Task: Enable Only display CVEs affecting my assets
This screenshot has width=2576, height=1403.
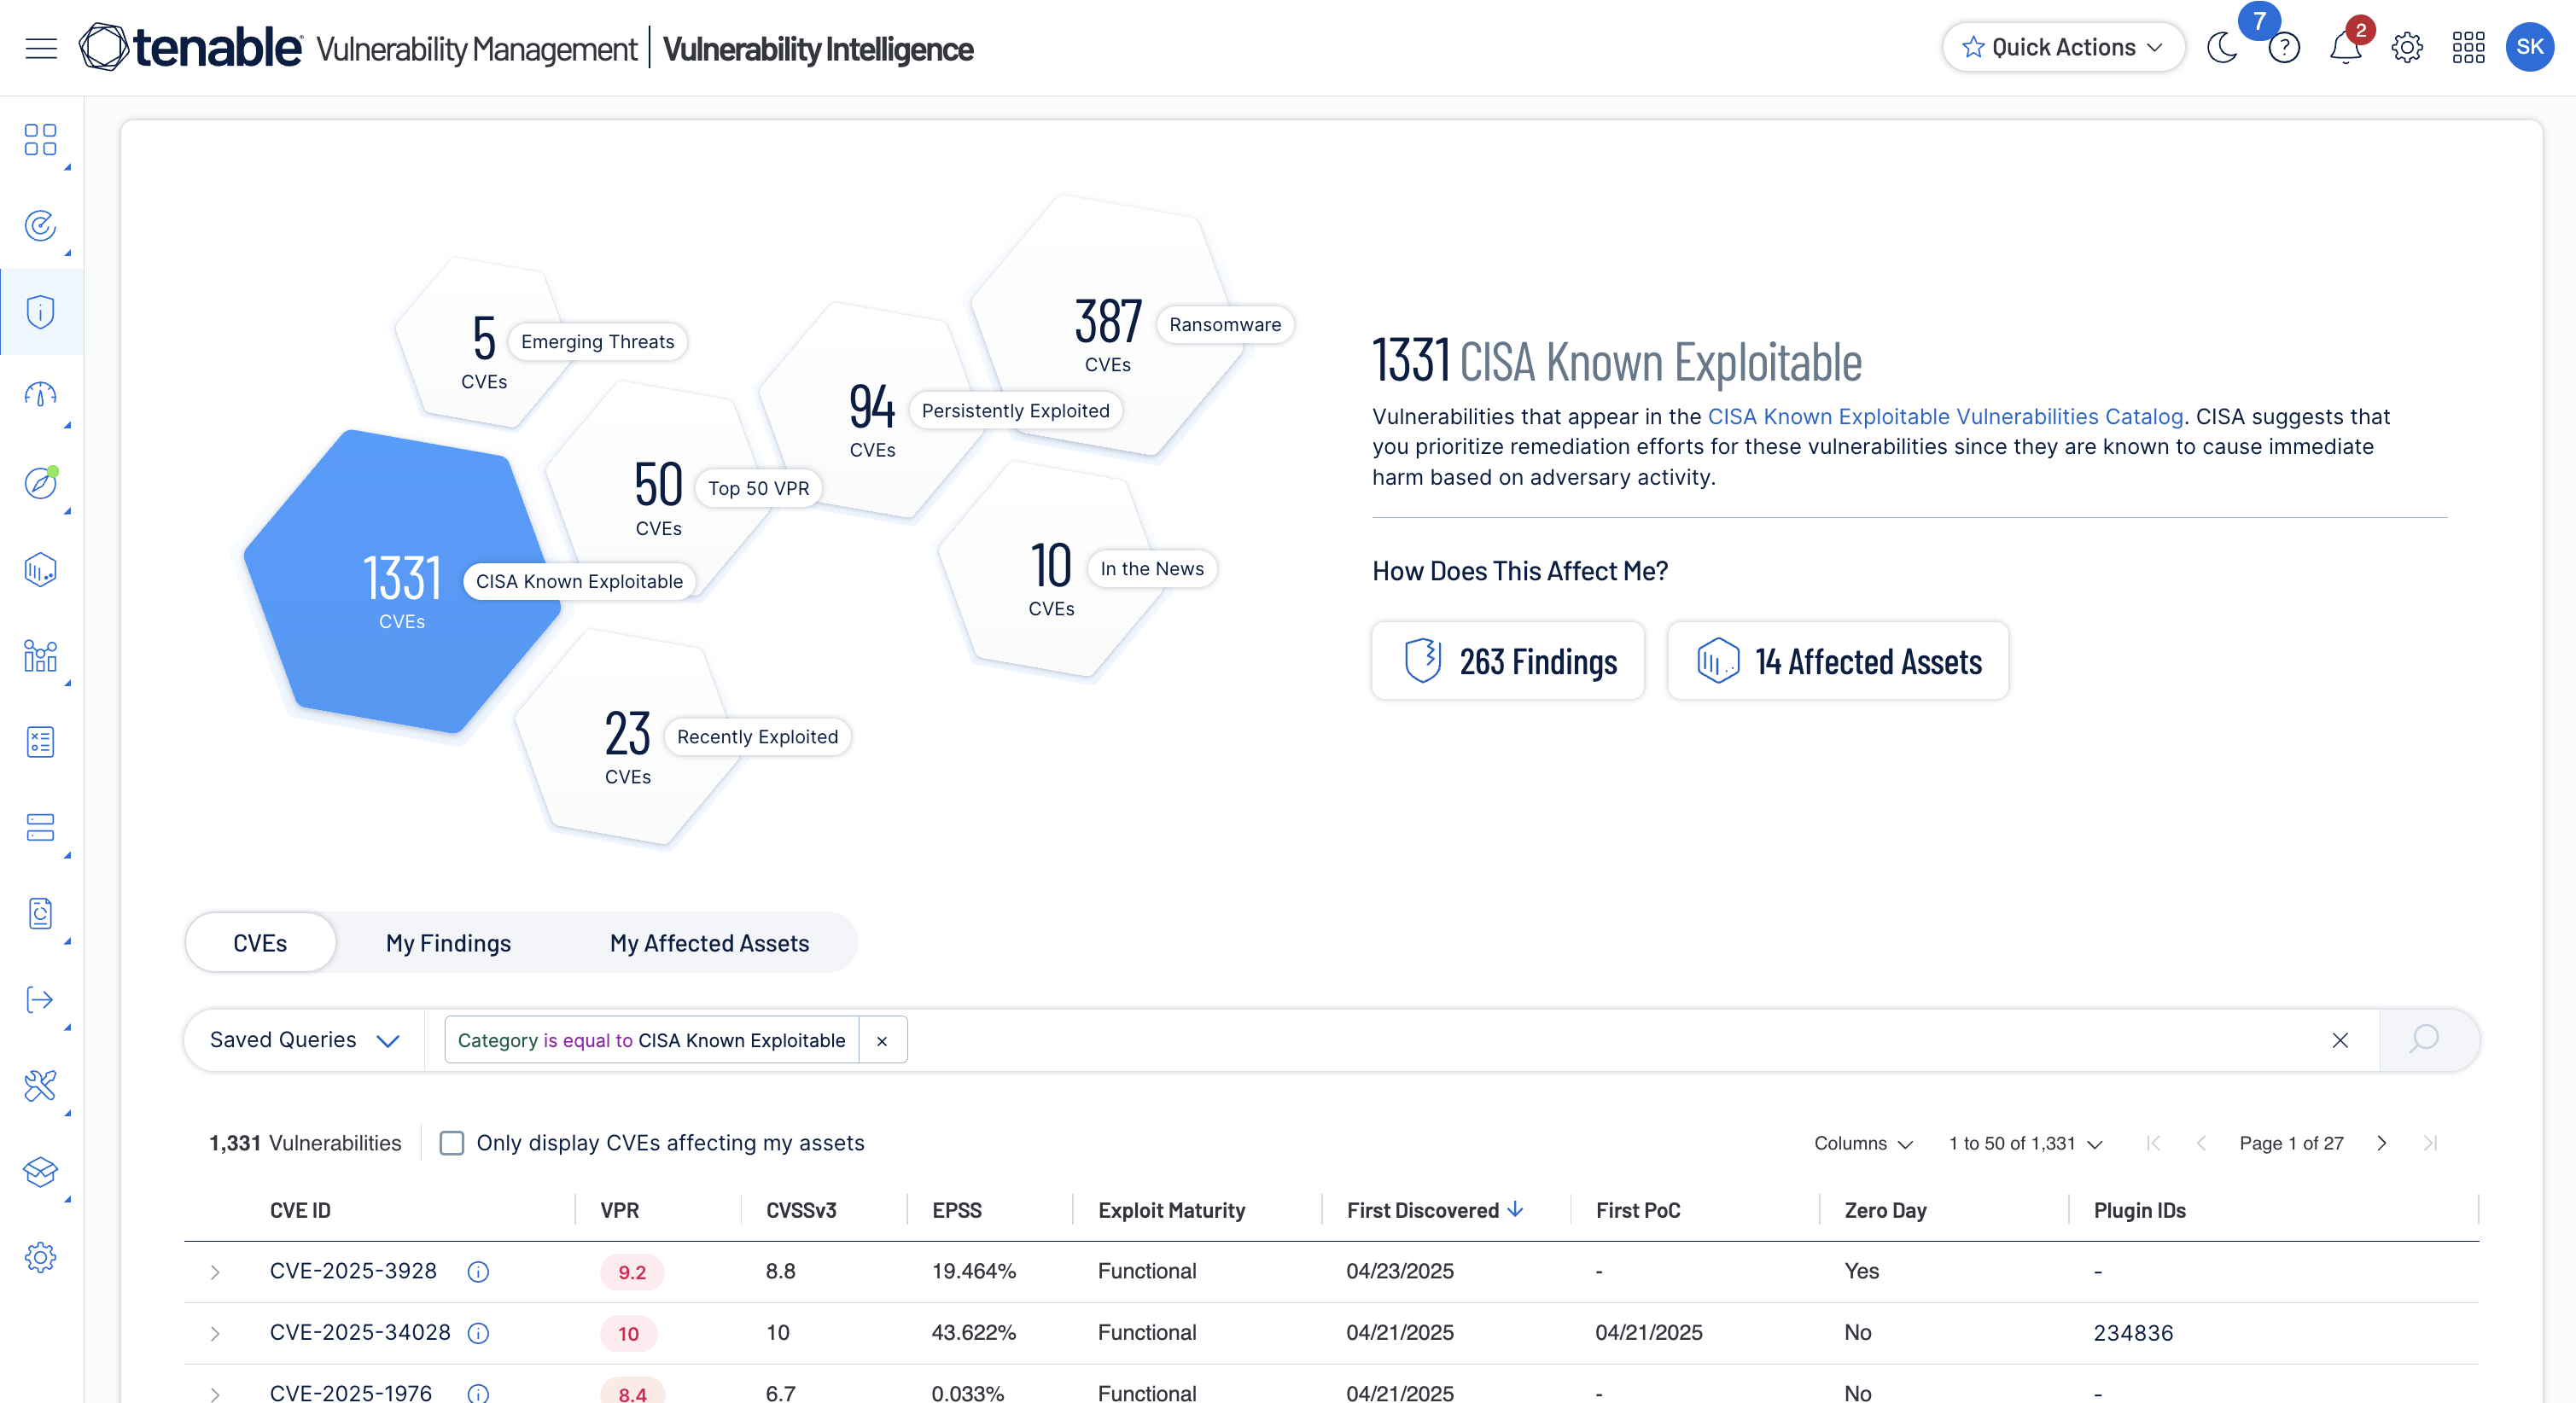Action: [452, 1143]
